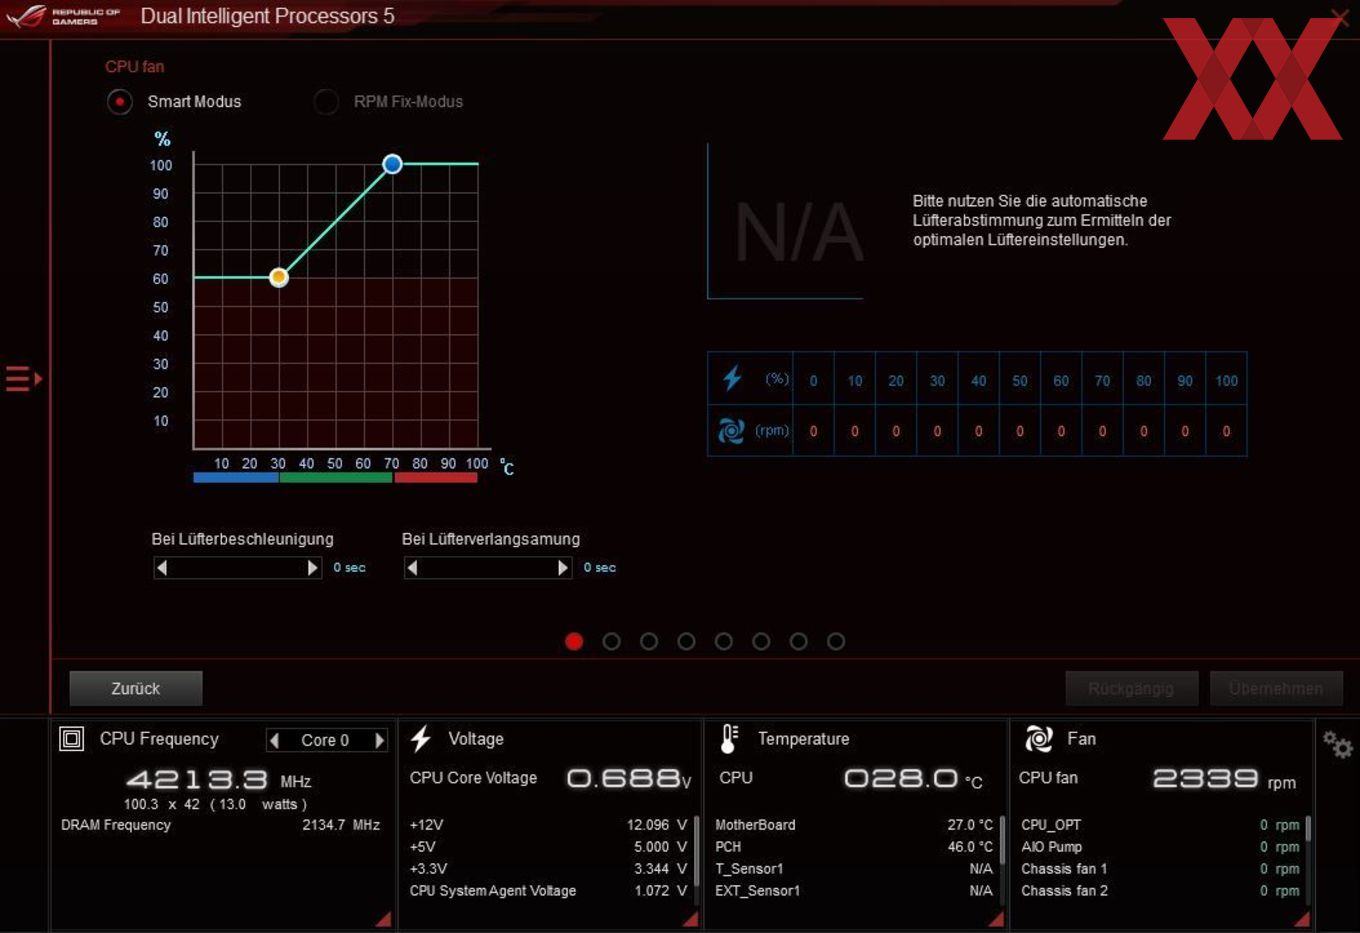1360x933 pixels.
Task: Select the RPM Fix-Modus radio button
Action: [326, 102]
